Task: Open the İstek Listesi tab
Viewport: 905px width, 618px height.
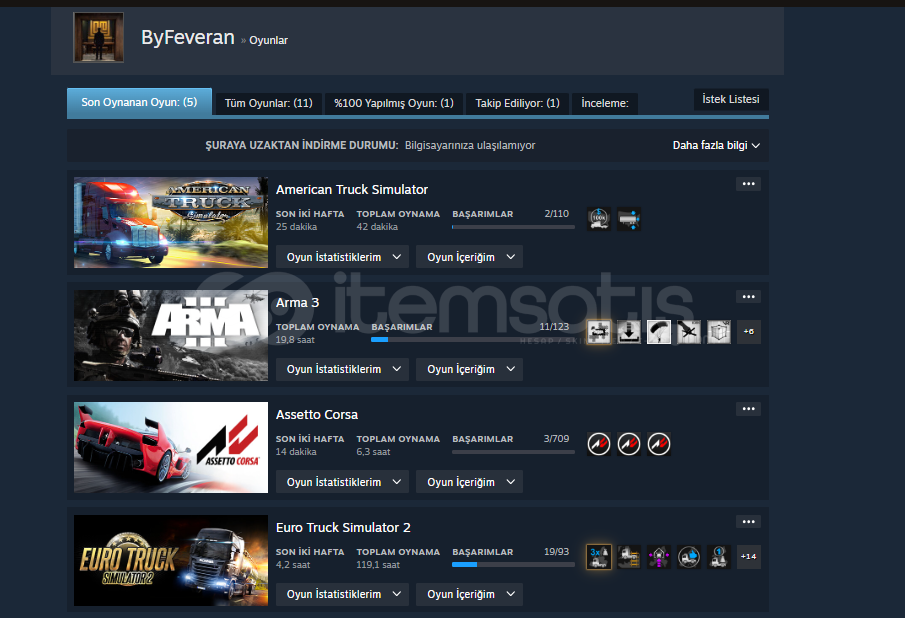Action: [731, 99]
